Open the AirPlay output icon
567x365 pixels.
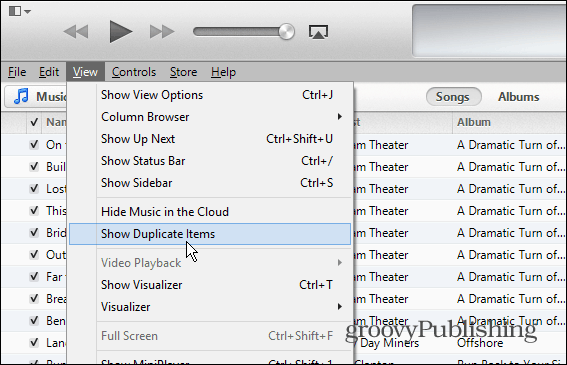point(318,32)
